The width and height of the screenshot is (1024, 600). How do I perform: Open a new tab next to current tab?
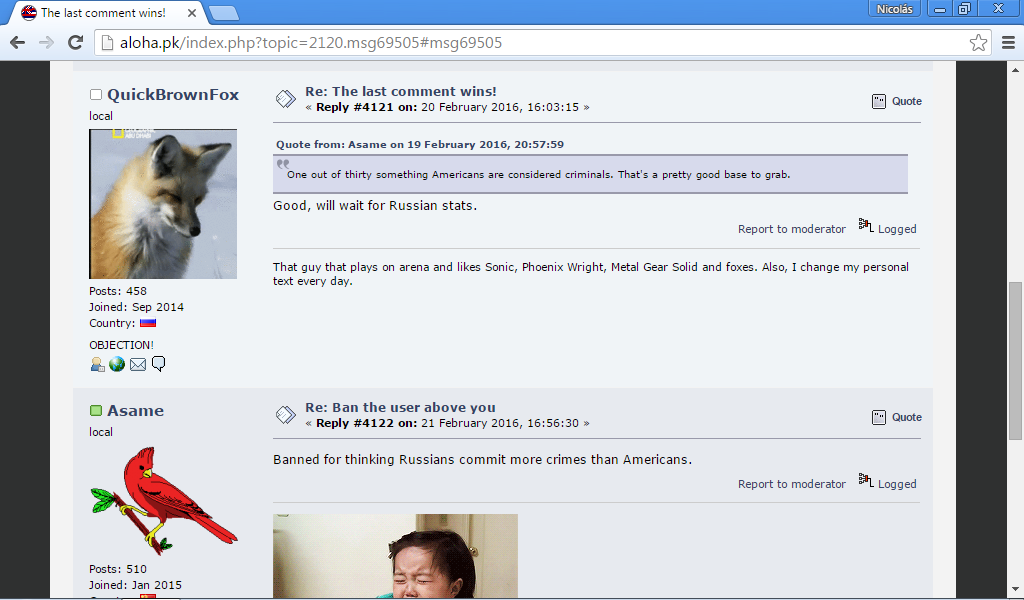click(224, 13)
